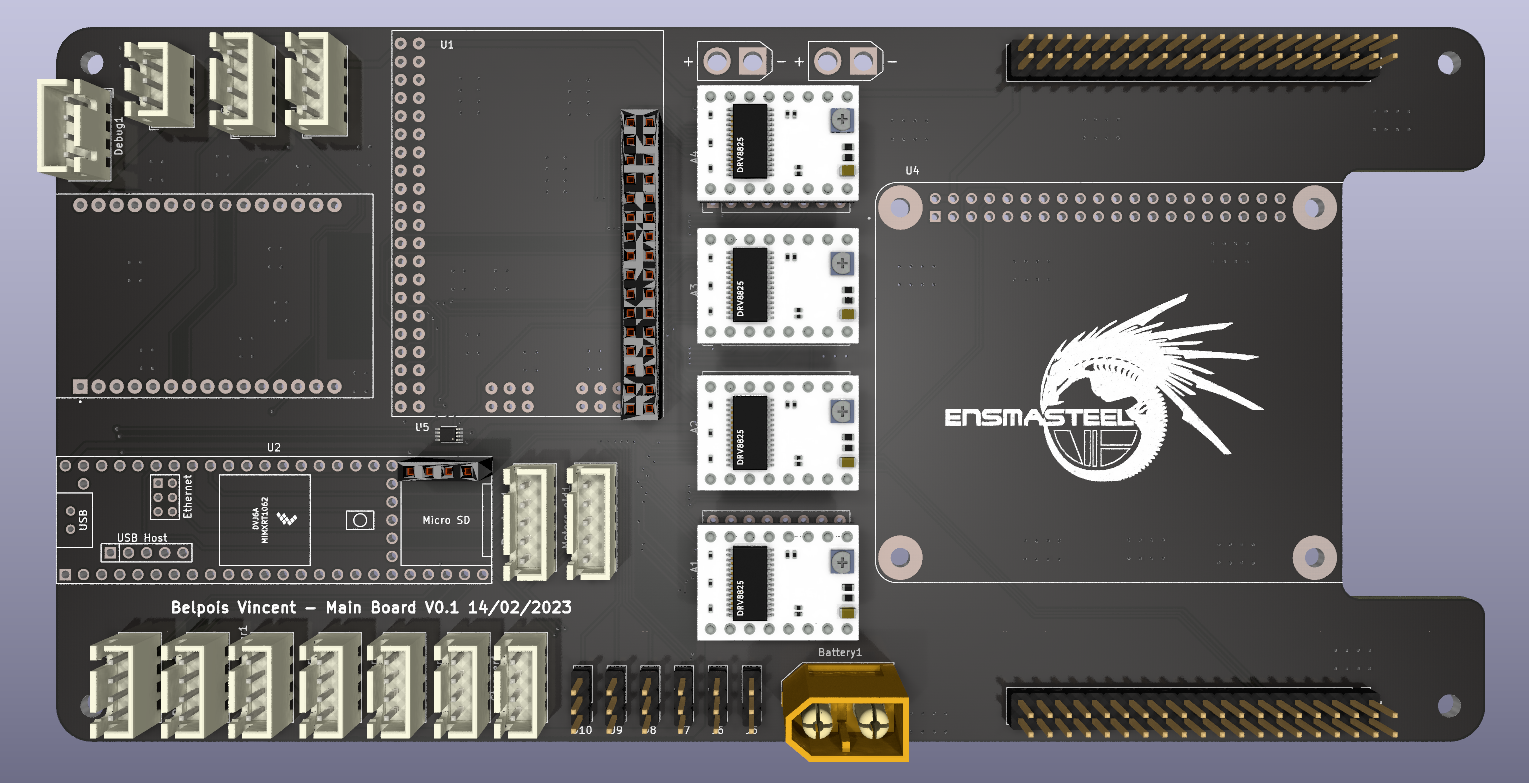Click the Debug1 silkscreen label
The height and width of the screenshot is (783, 1529).
click(x=119, y=135)
